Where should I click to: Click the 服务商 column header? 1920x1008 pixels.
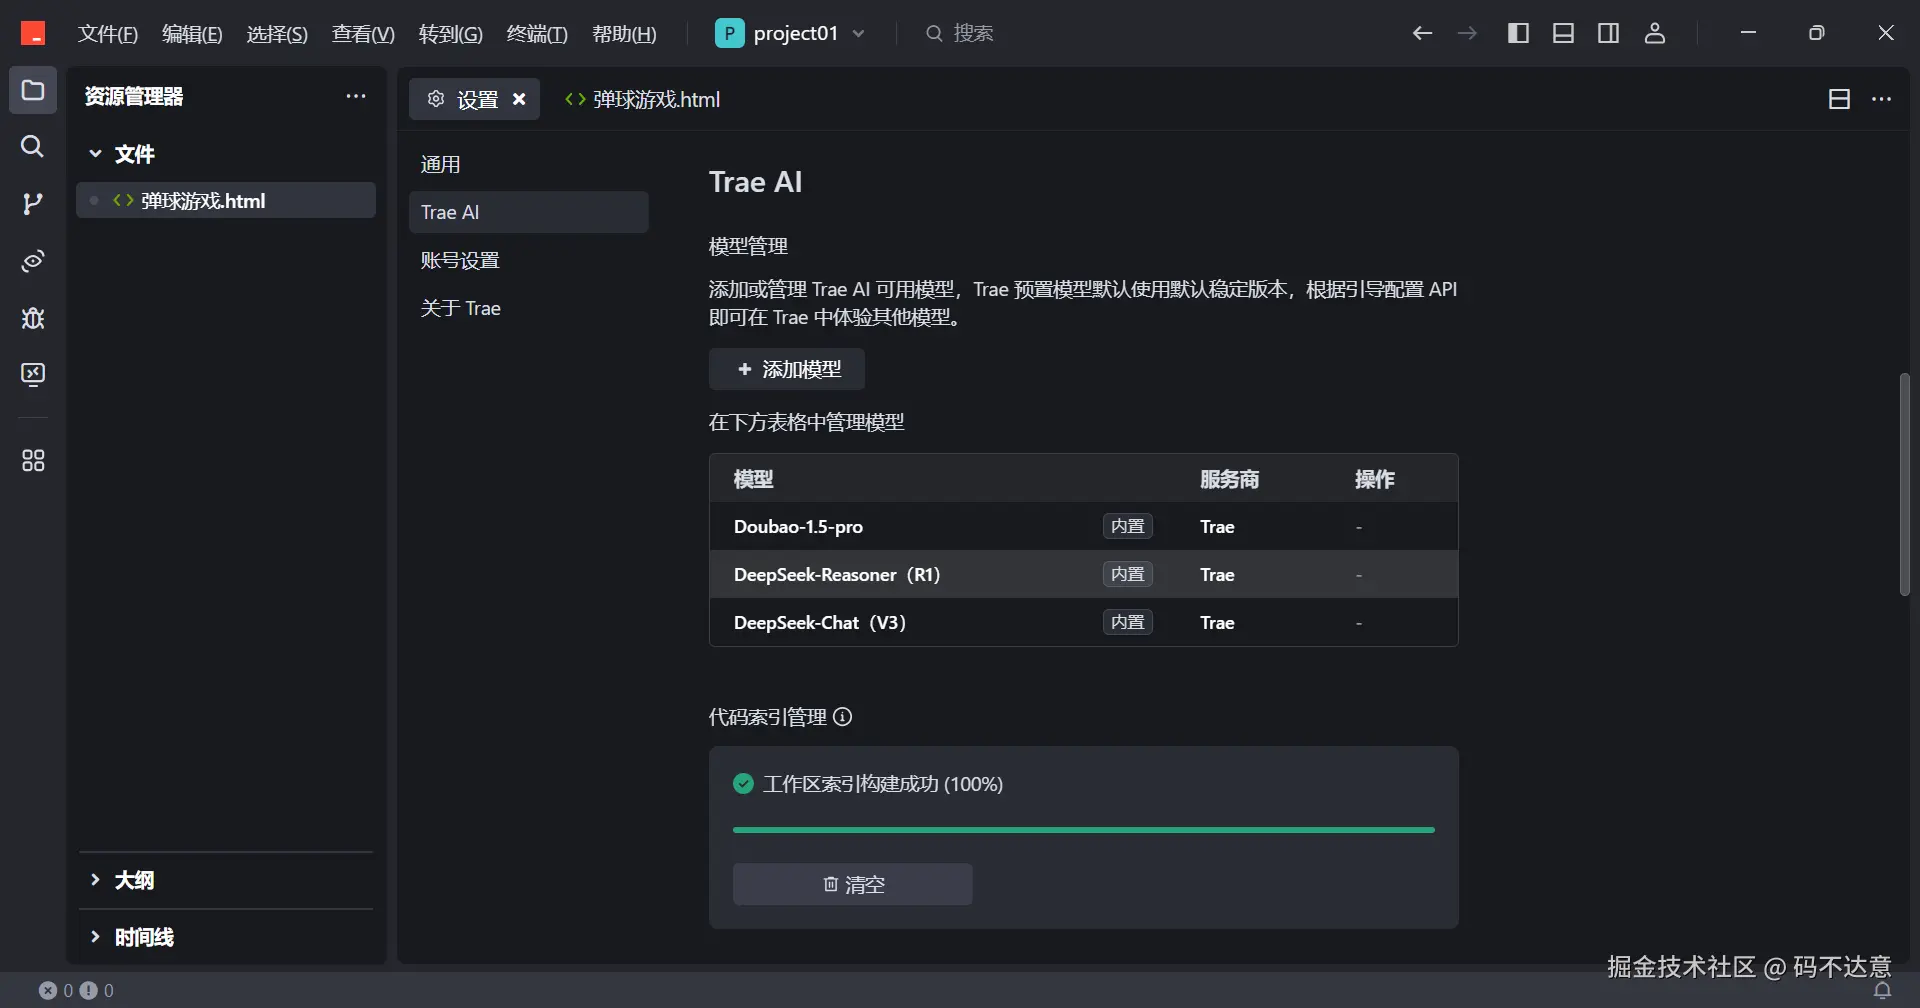tap(1229, 479)
